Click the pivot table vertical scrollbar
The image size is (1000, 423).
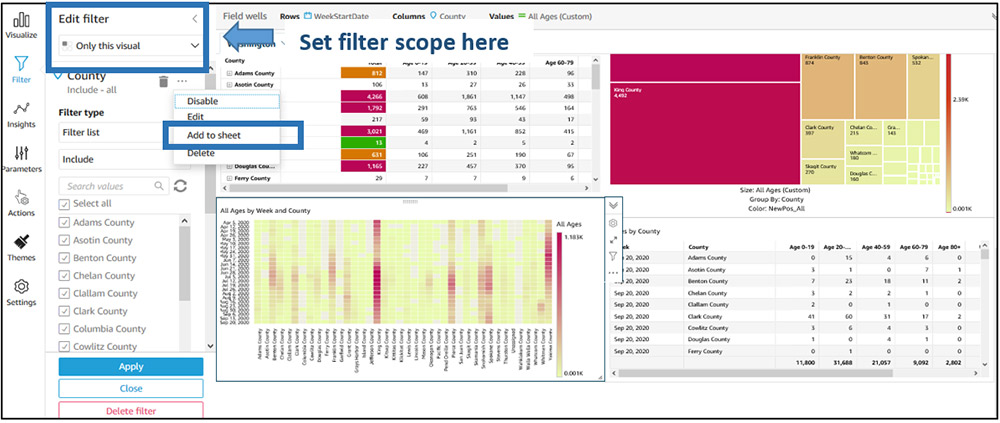(x=596, y=75)
